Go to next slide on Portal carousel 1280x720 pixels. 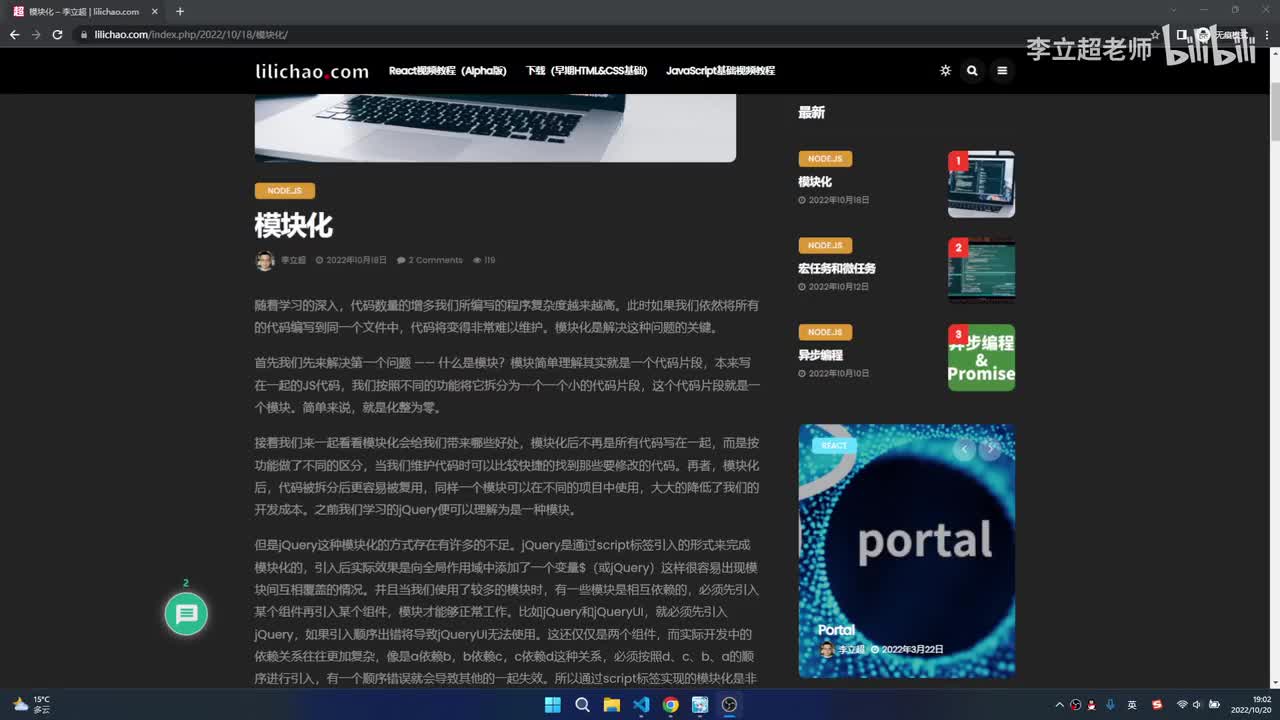coord(990,449)
